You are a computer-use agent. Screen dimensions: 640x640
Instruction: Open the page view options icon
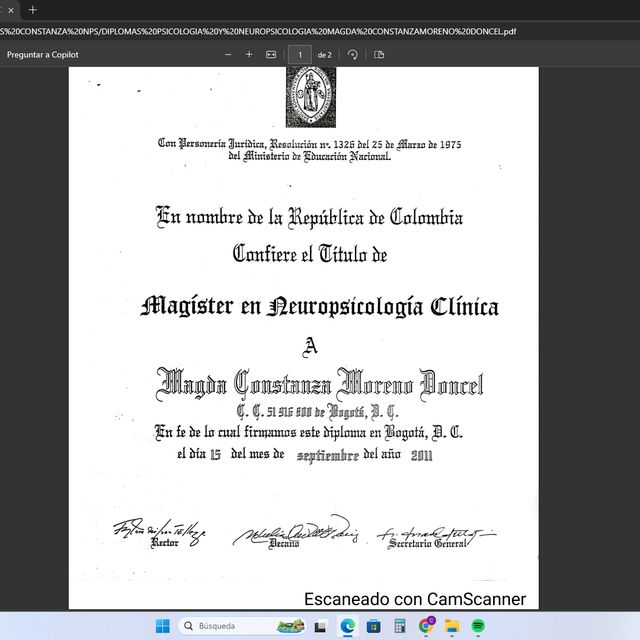pyautogui.click(x=379, y=55)
